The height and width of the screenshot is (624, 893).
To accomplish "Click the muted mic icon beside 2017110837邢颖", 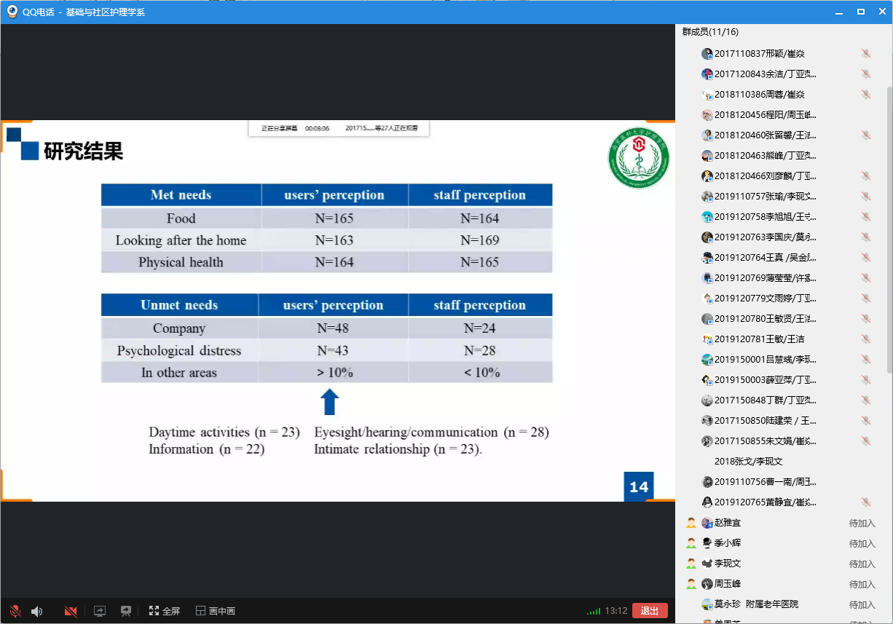I will pos(866,54).
